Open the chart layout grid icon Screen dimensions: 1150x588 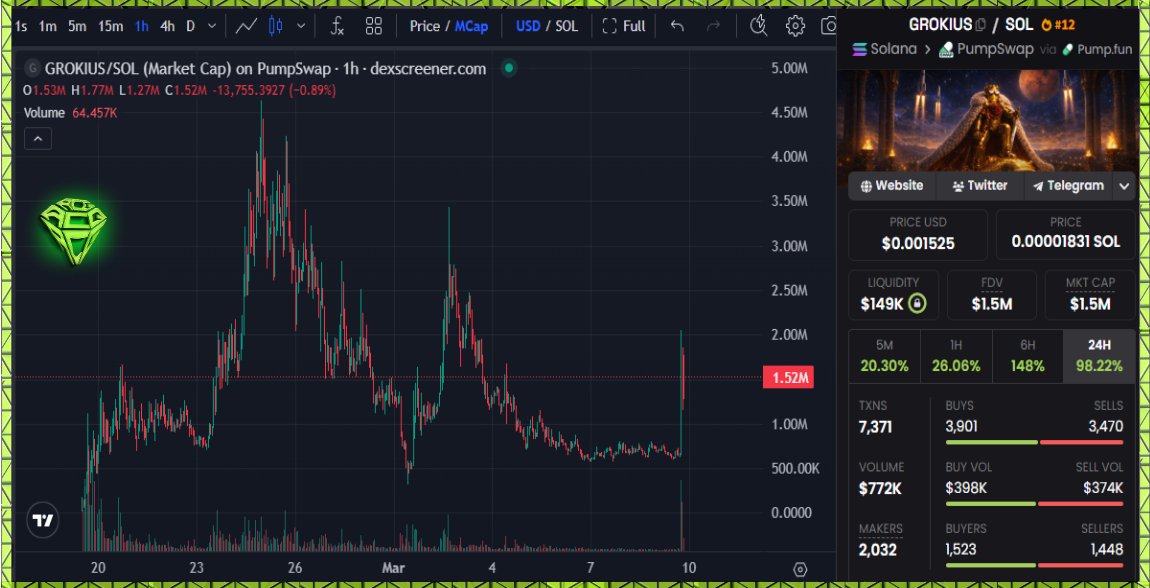tap(374, 26)
